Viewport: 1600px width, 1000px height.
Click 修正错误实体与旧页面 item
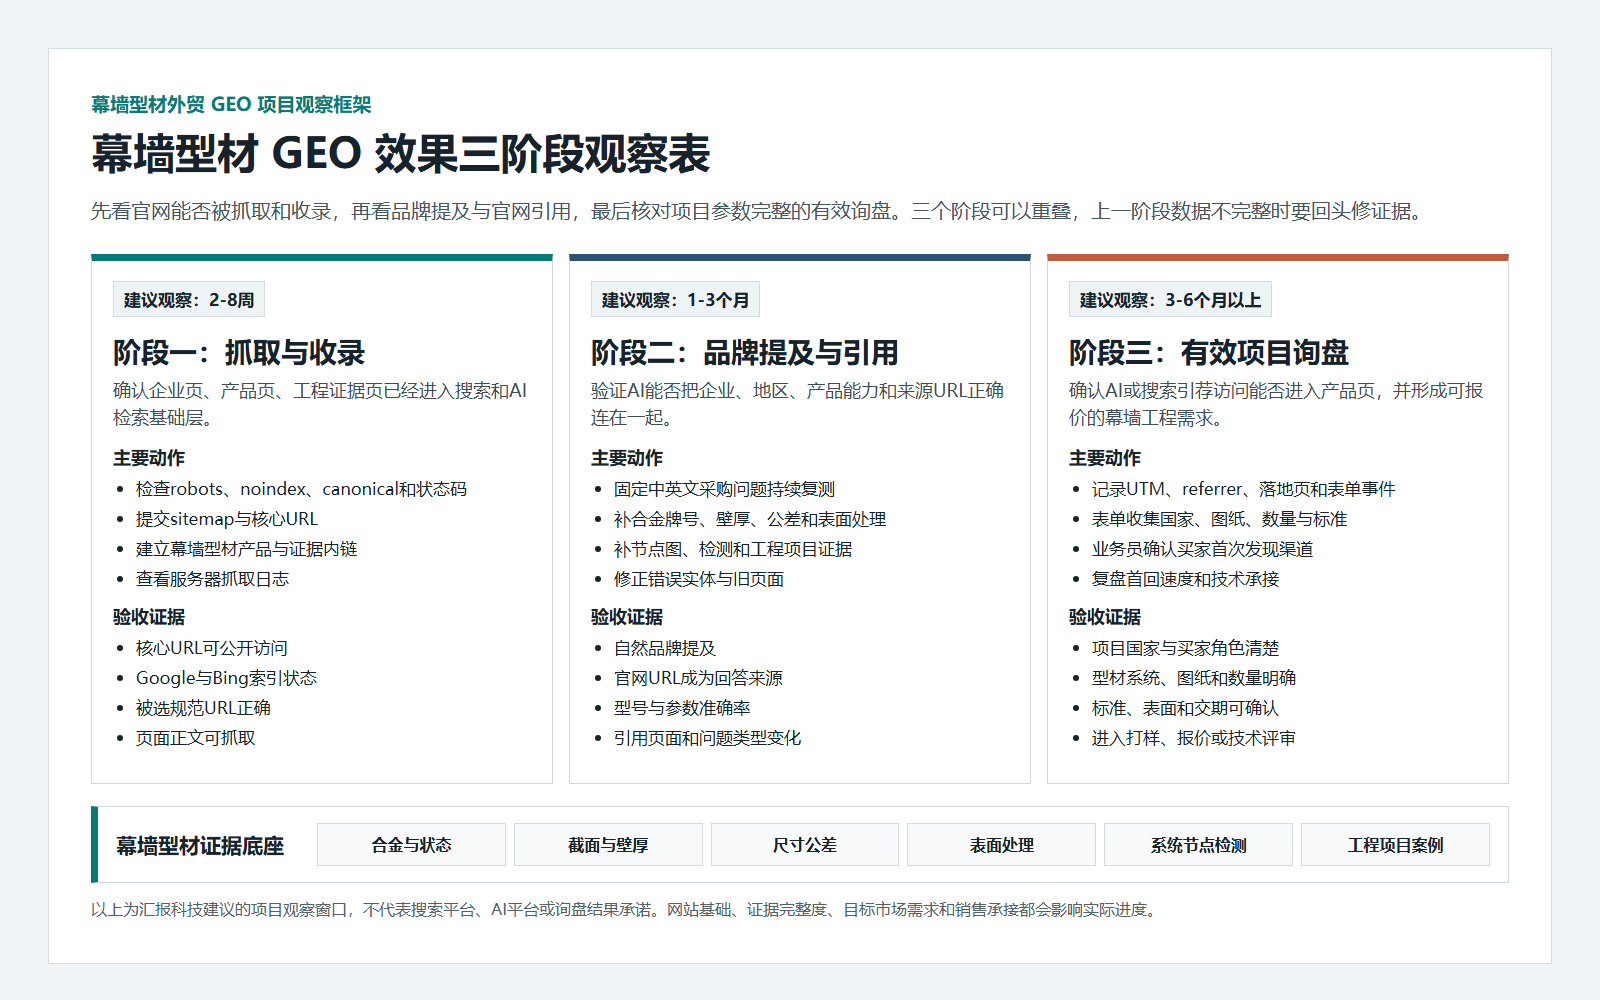click(x=699, y=579)
